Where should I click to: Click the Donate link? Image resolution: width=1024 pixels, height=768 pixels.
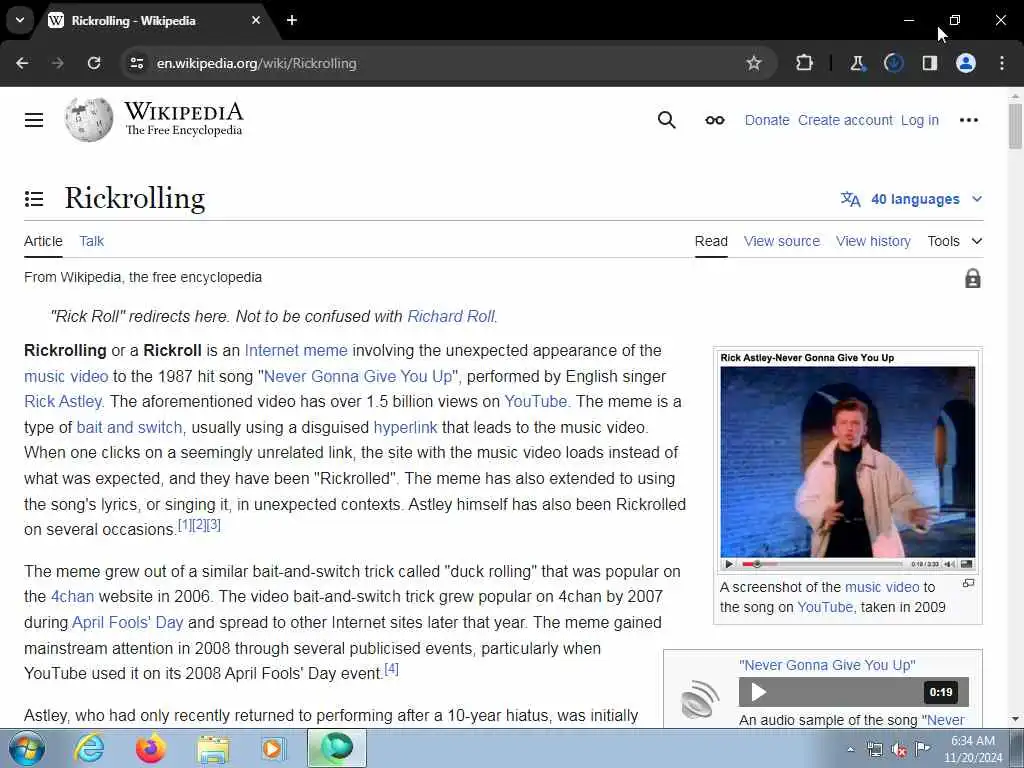tap(767, 120)
